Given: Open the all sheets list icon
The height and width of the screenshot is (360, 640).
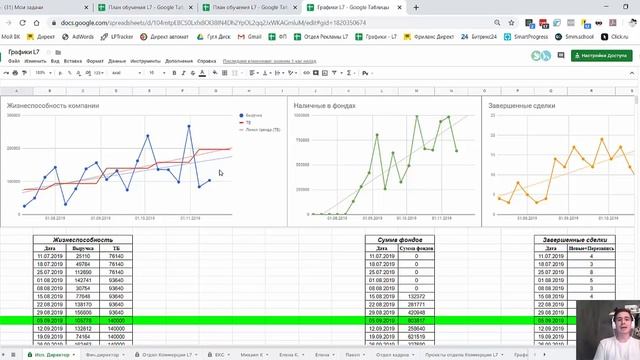Looking at the screenshot, I should click(x=13, y=355).
